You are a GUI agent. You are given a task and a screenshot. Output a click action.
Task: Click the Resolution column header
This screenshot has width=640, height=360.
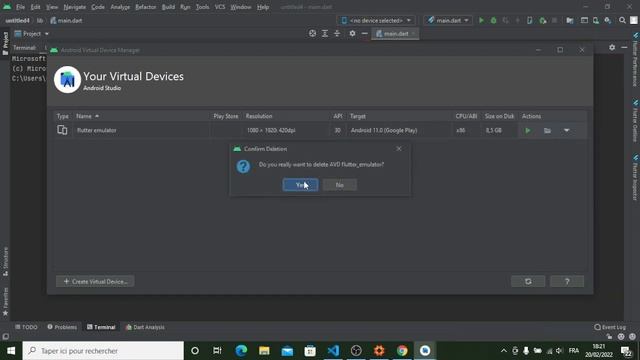point(259,116)
